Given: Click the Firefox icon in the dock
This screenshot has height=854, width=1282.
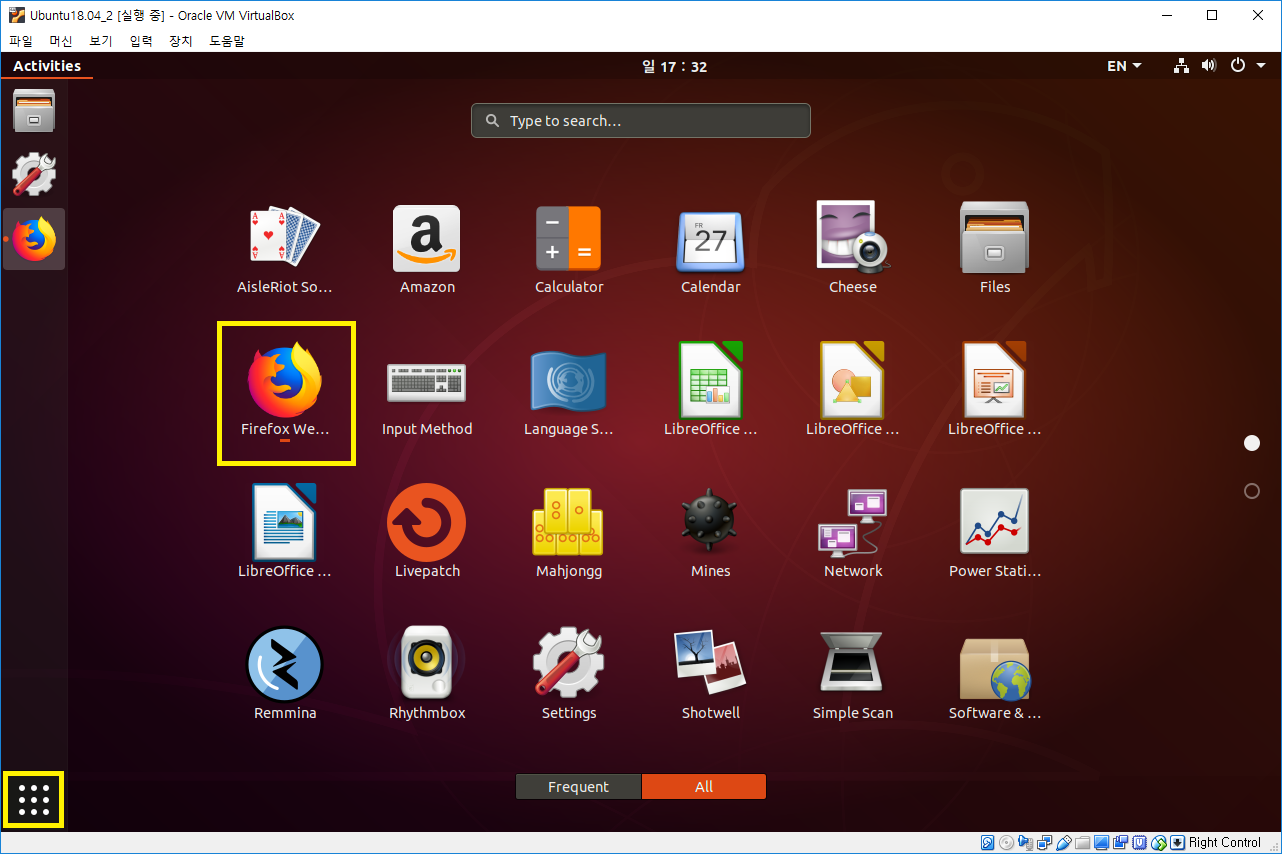Looking at the screenshot, I should (x=34, y=239).
